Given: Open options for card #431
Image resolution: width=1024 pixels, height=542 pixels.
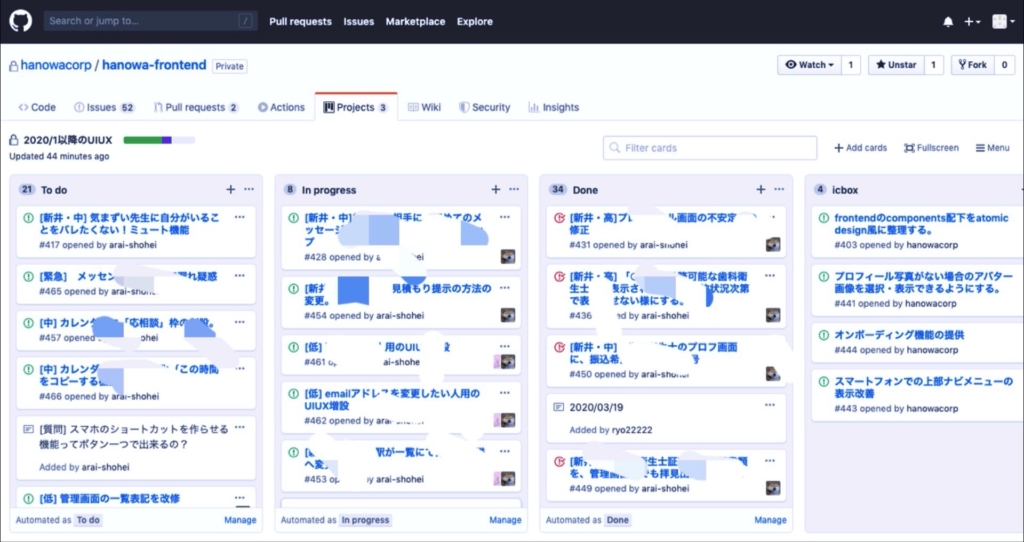Looking at the screenshot, I should (770, 217).
